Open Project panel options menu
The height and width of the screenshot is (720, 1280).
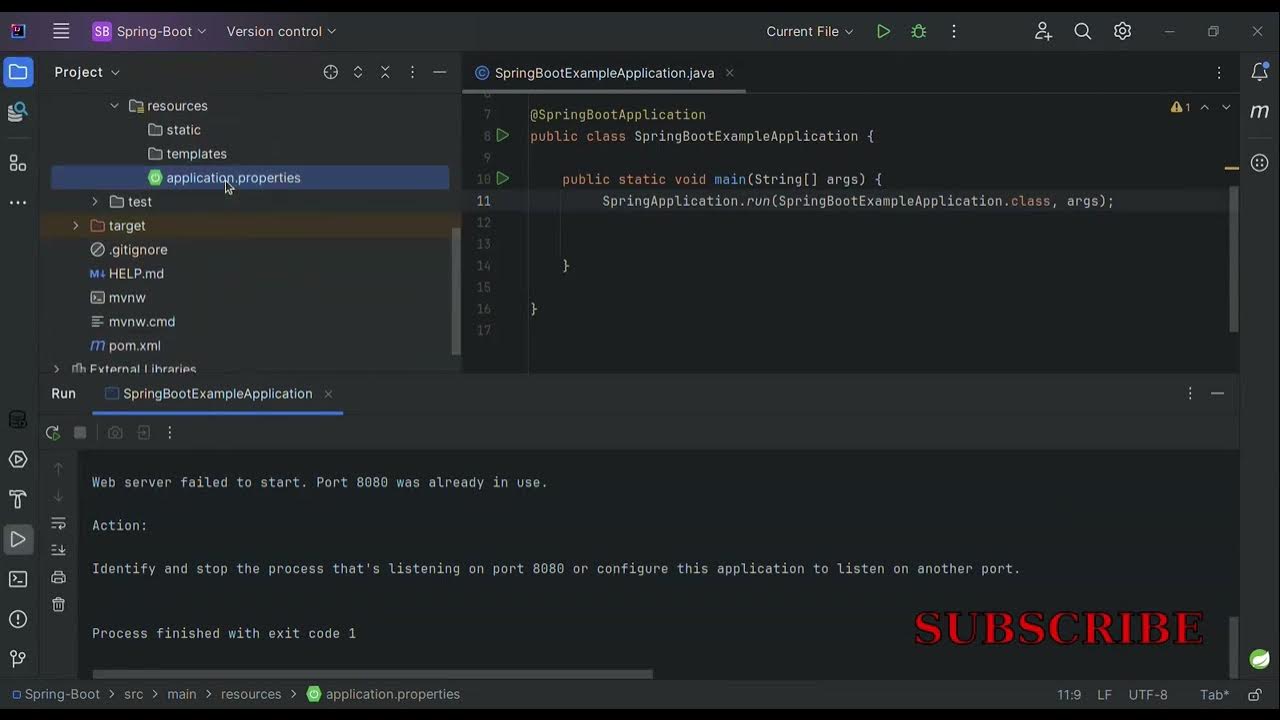pos(412,72)
